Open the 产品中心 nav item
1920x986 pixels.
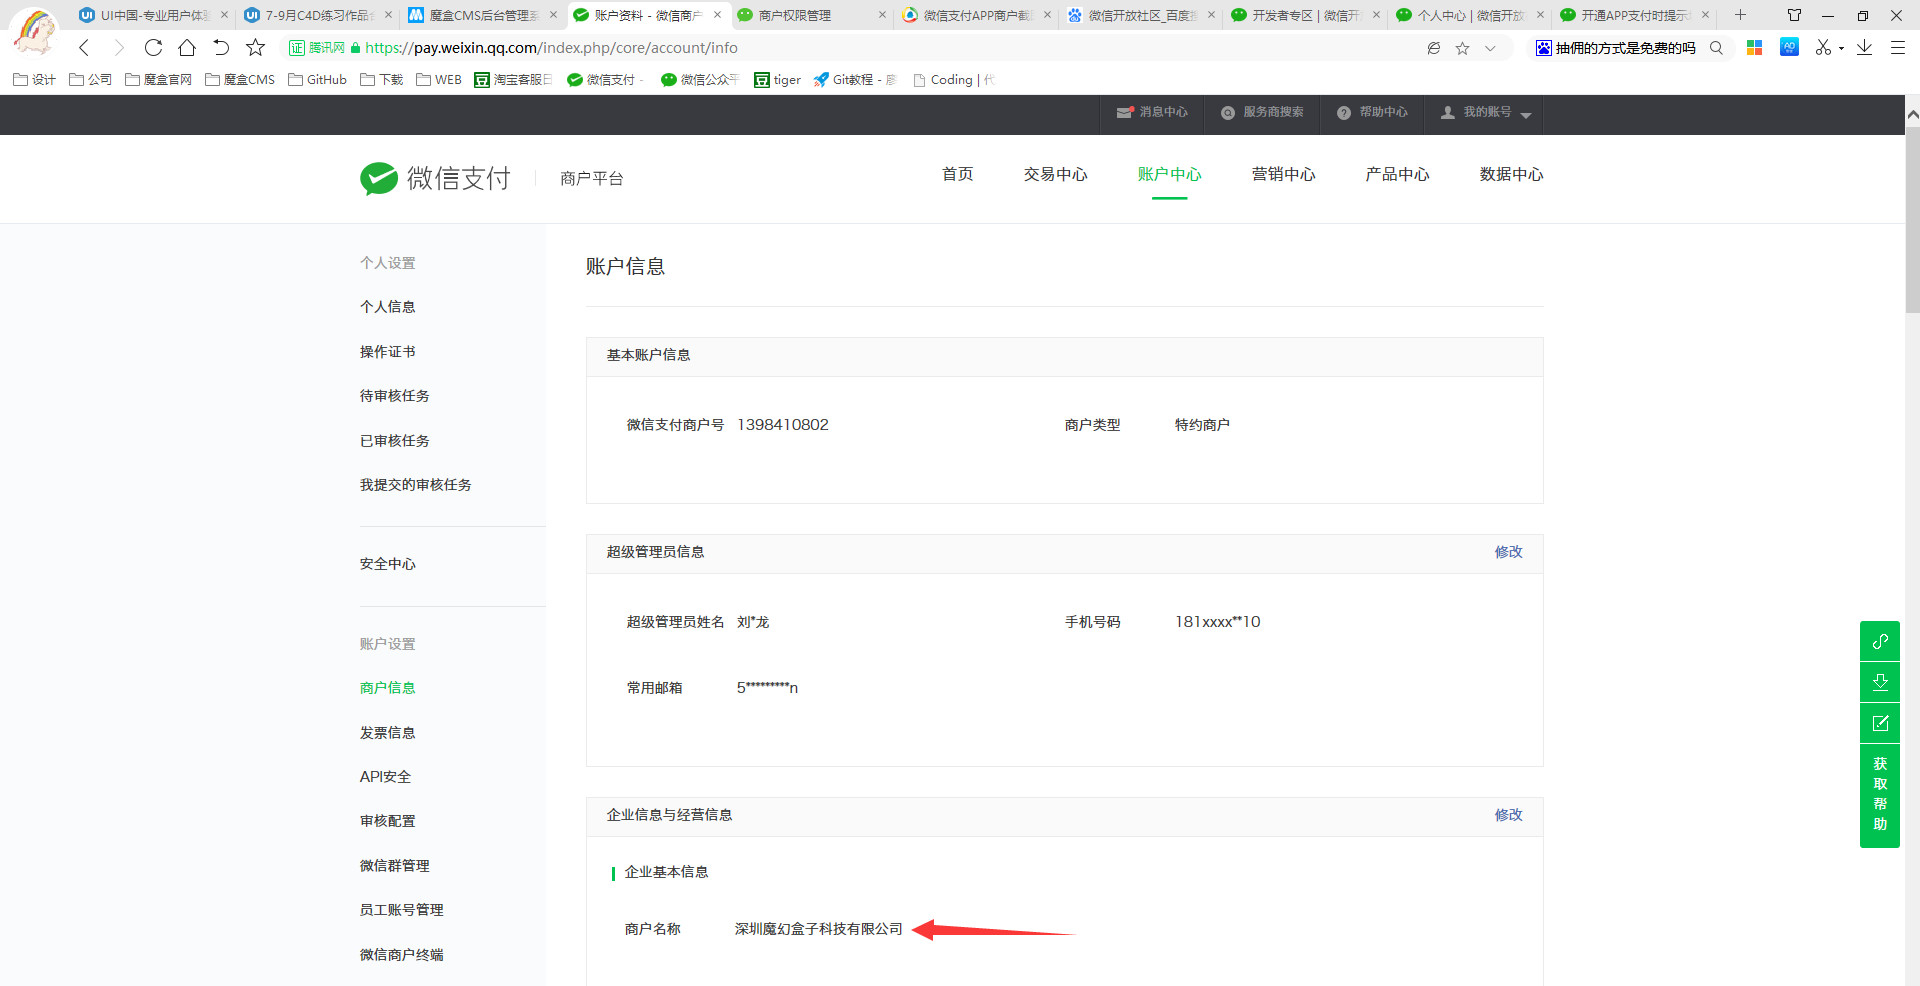1398,175
